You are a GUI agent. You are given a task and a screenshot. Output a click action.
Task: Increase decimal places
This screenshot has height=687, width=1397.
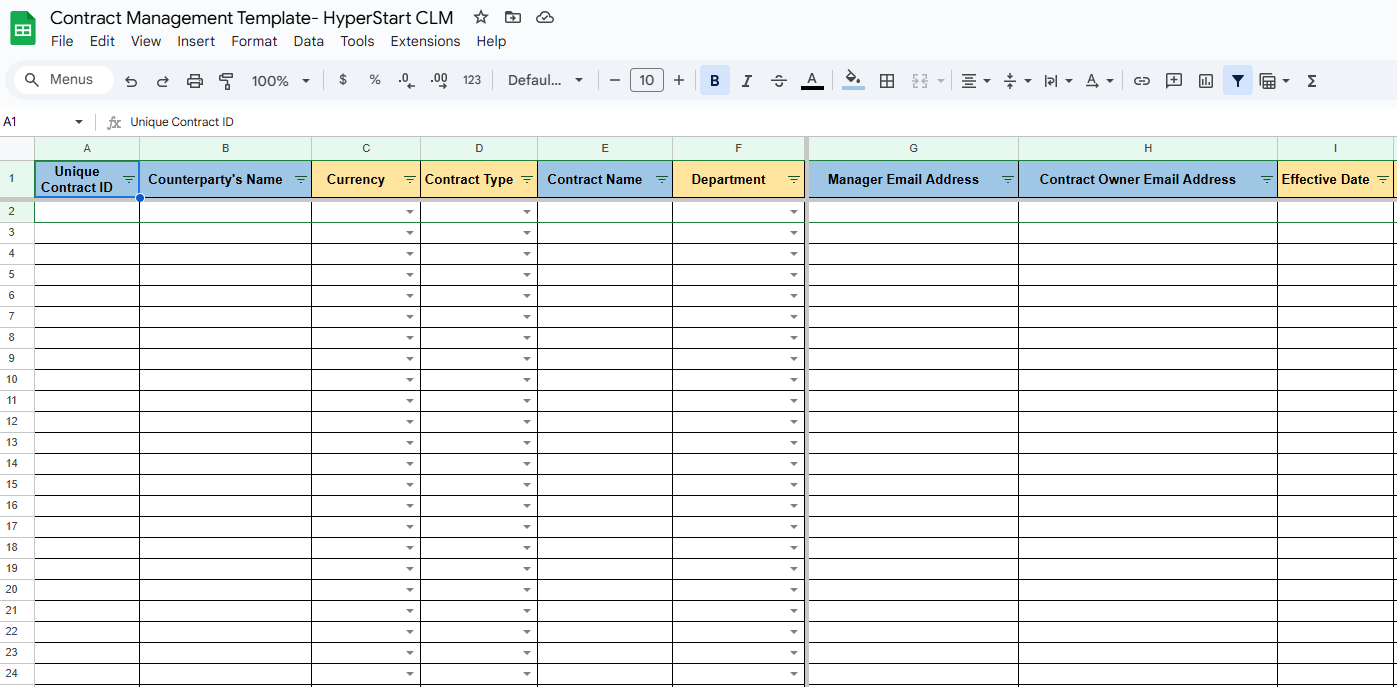(439, 80)
